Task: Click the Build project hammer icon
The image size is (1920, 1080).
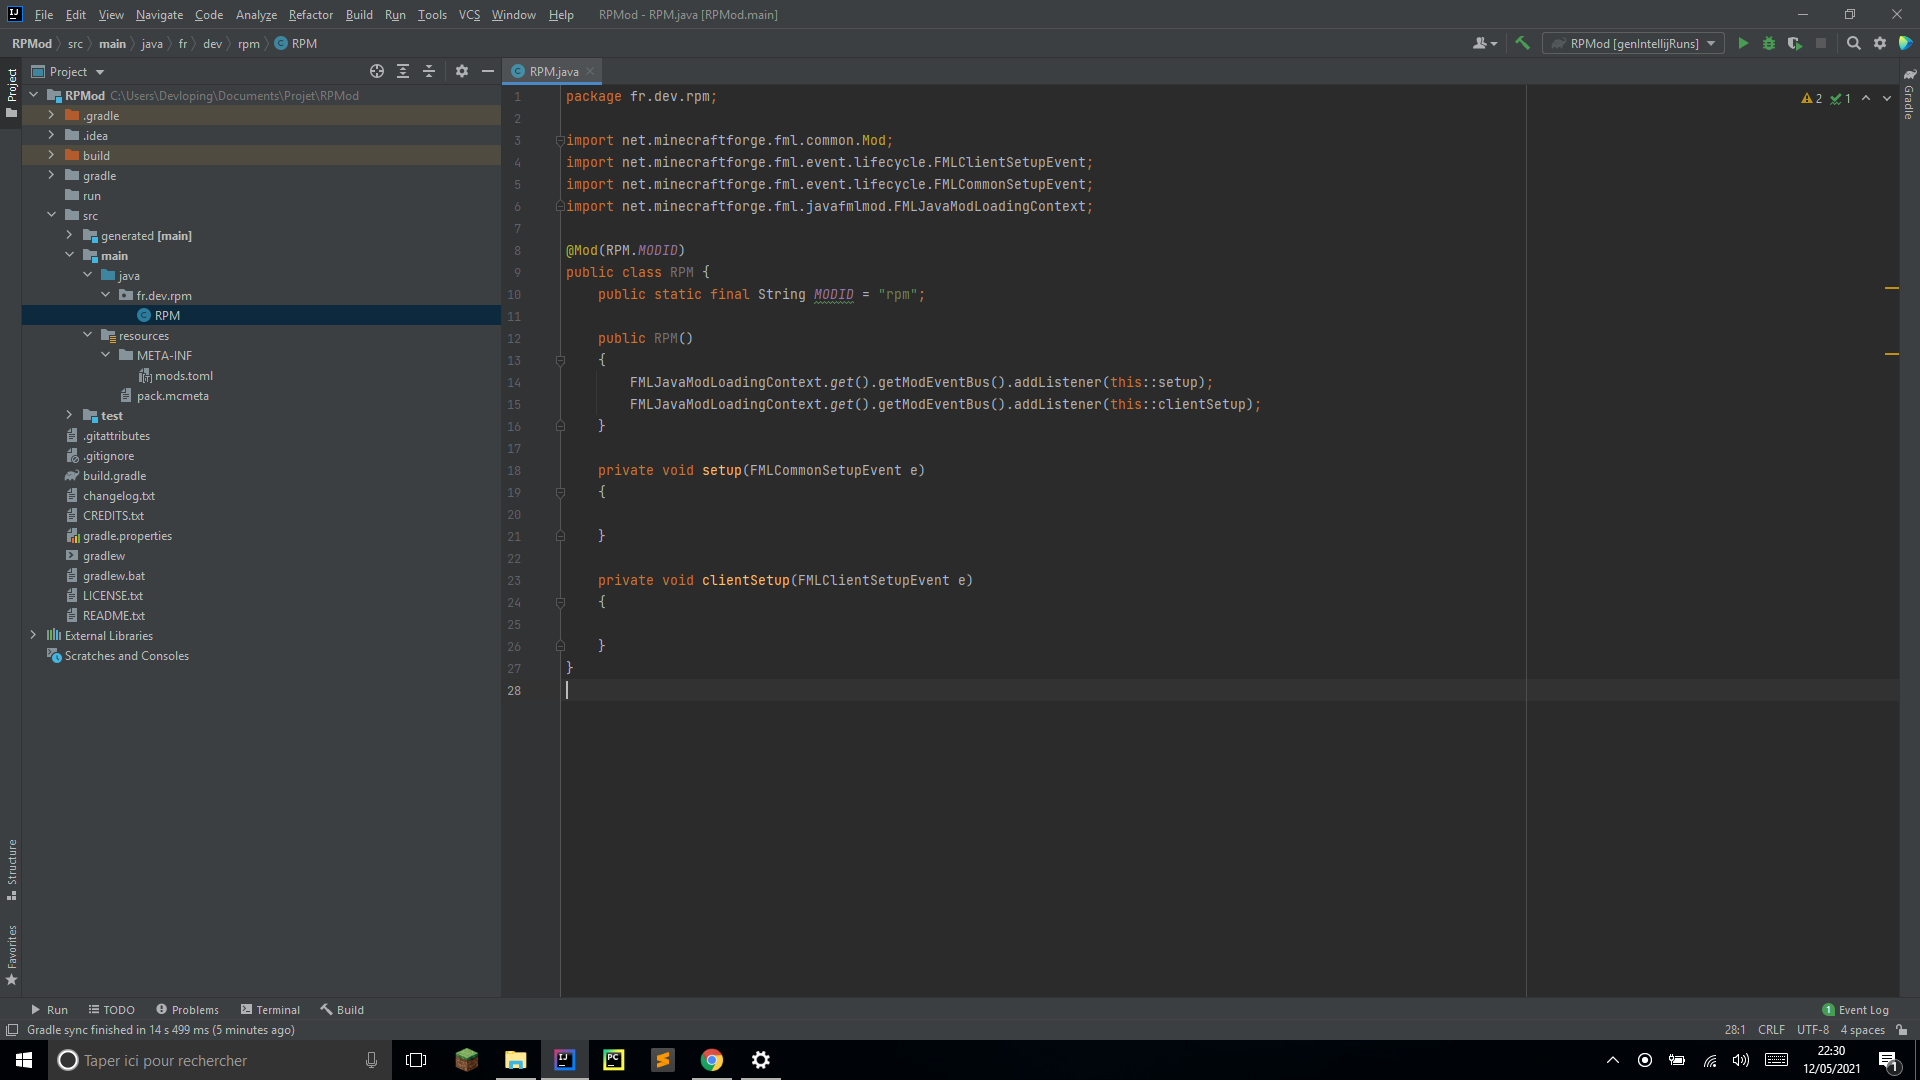Action: pos(1522,43)
